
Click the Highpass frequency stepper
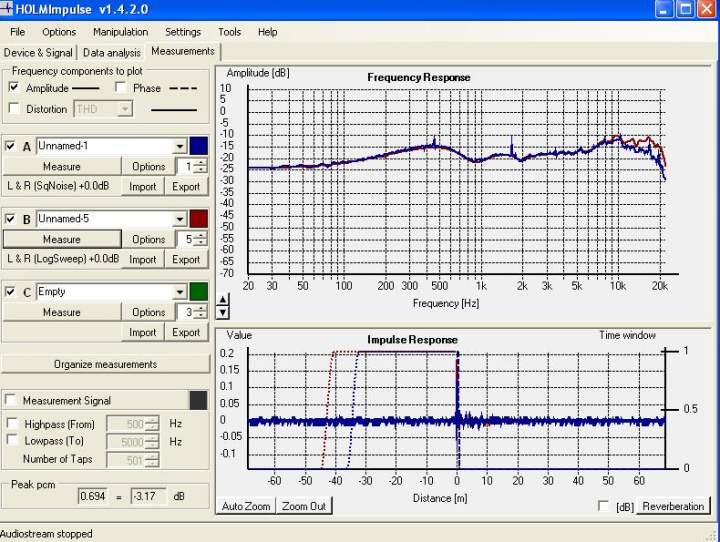(x=152, y=423)
